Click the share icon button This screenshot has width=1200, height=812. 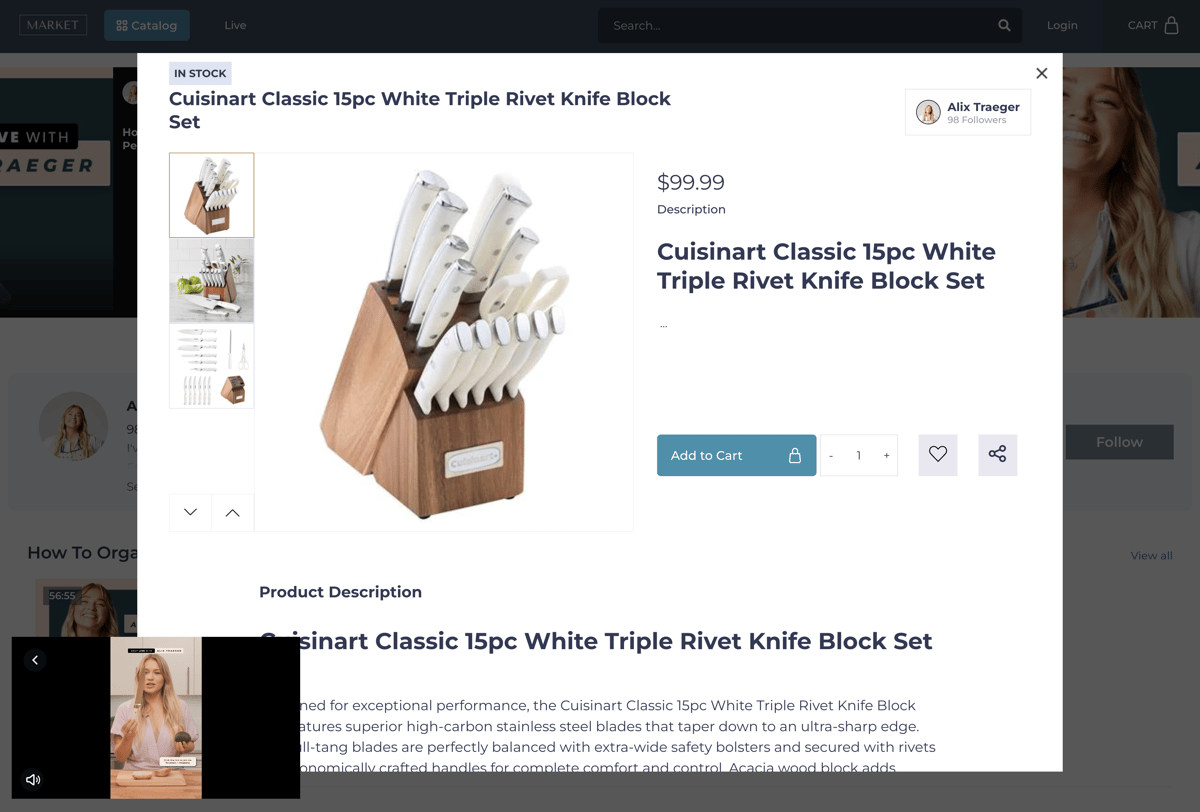[x=997, y=455]
